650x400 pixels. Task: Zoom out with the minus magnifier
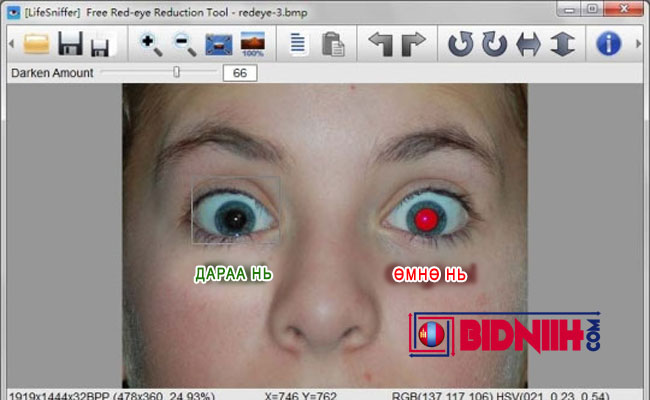pyautogui.click(x=185, y=44)
